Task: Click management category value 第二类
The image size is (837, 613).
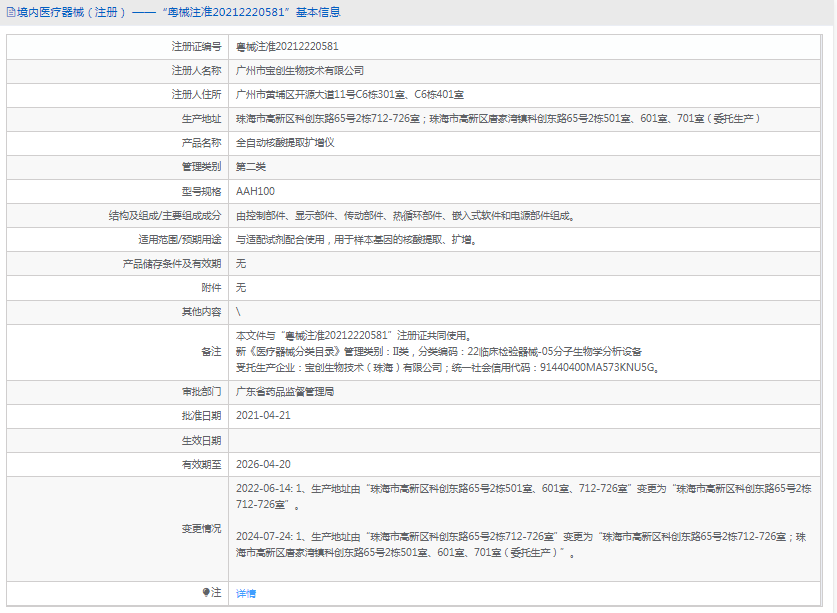Action: pyautogui.click(x=250, y=167)
